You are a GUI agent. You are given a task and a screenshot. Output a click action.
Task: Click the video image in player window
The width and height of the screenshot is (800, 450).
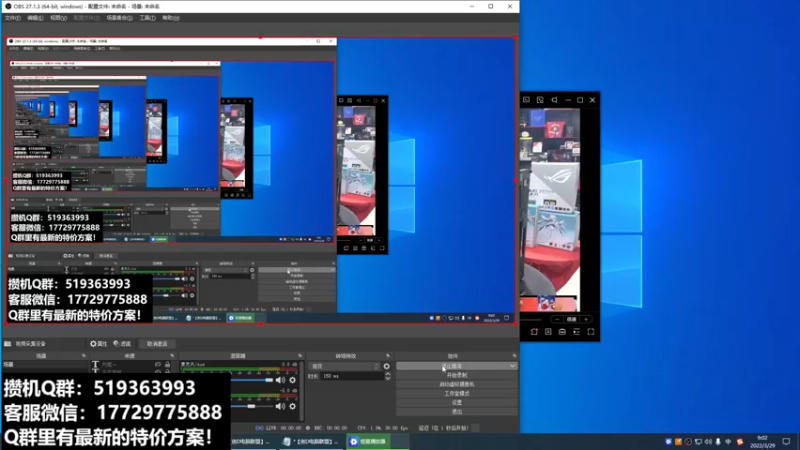[550, 209]
